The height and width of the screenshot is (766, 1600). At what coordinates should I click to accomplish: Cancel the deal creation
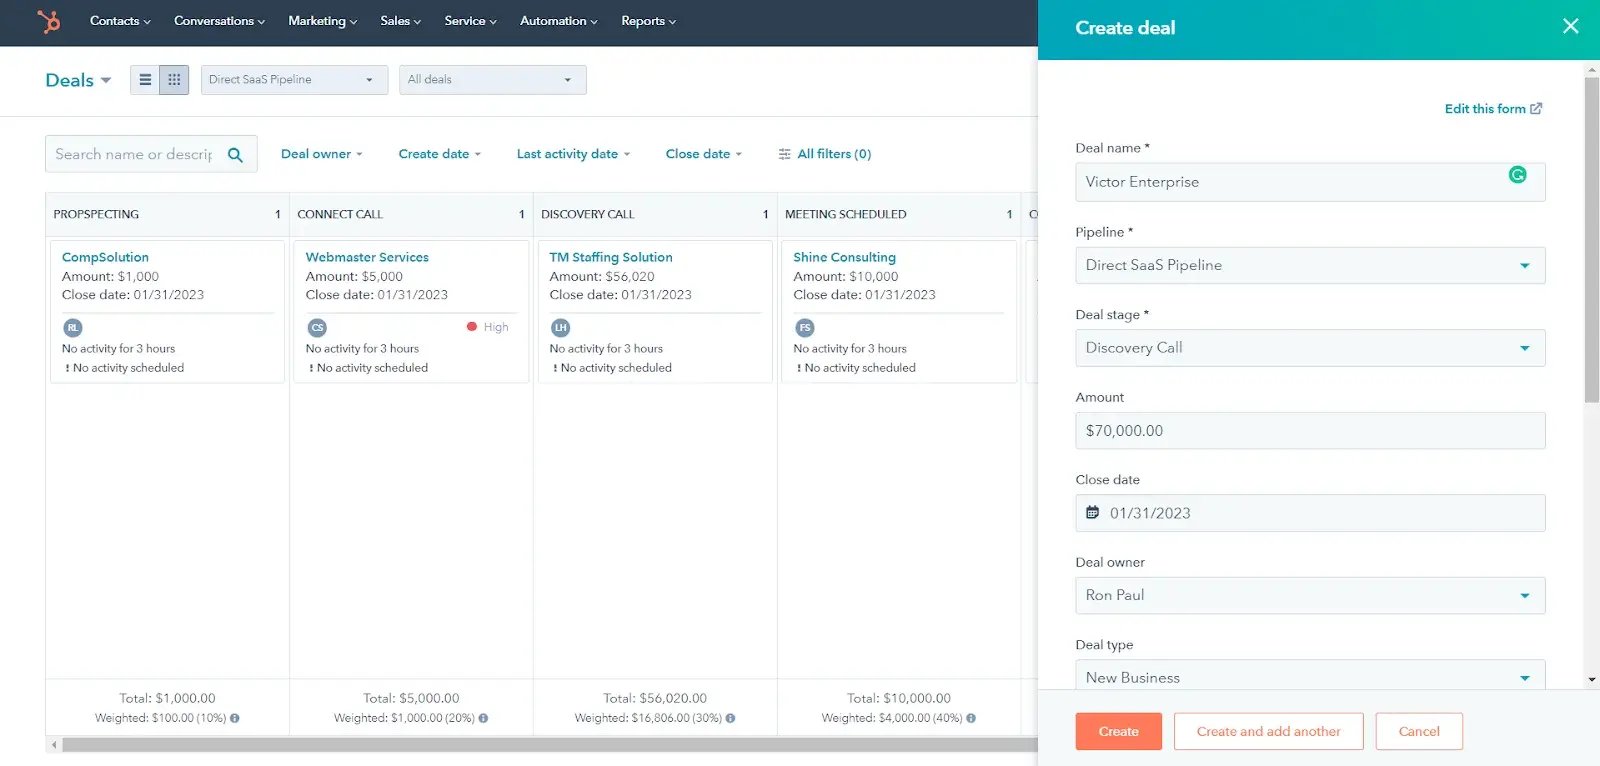1419,731
